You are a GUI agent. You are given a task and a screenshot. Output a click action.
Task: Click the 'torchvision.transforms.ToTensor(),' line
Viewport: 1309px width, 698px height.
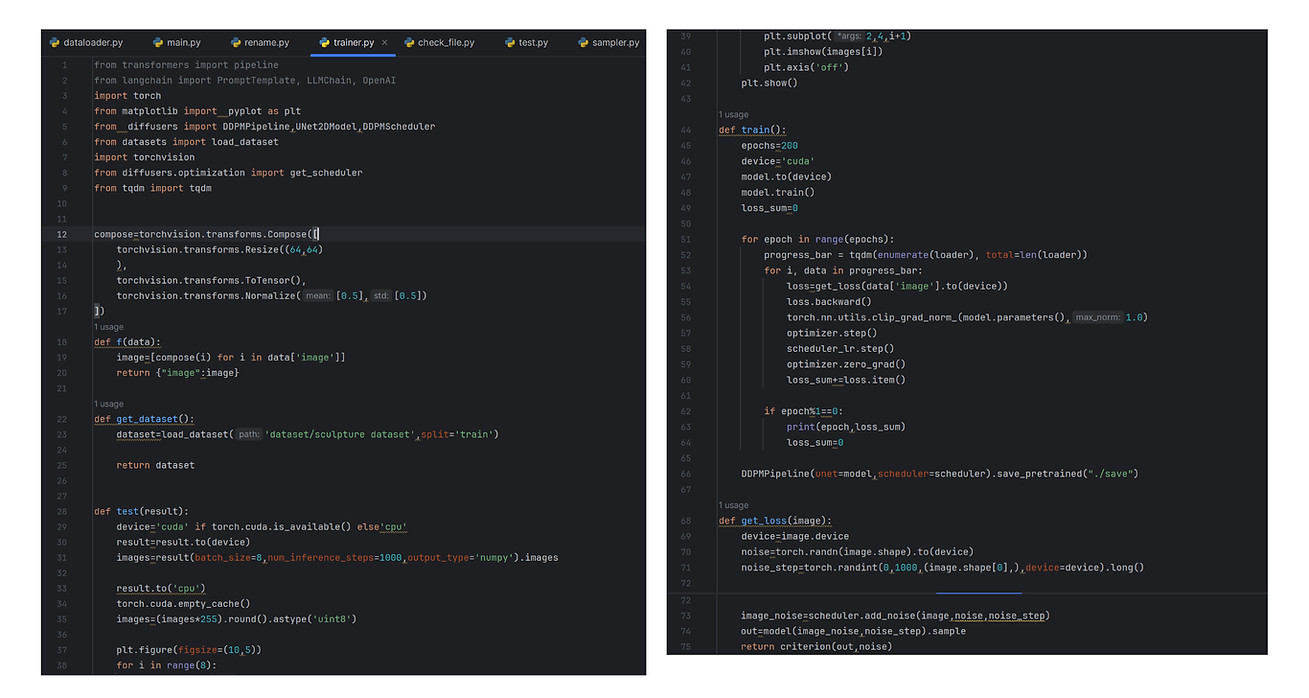pos(211,281)
